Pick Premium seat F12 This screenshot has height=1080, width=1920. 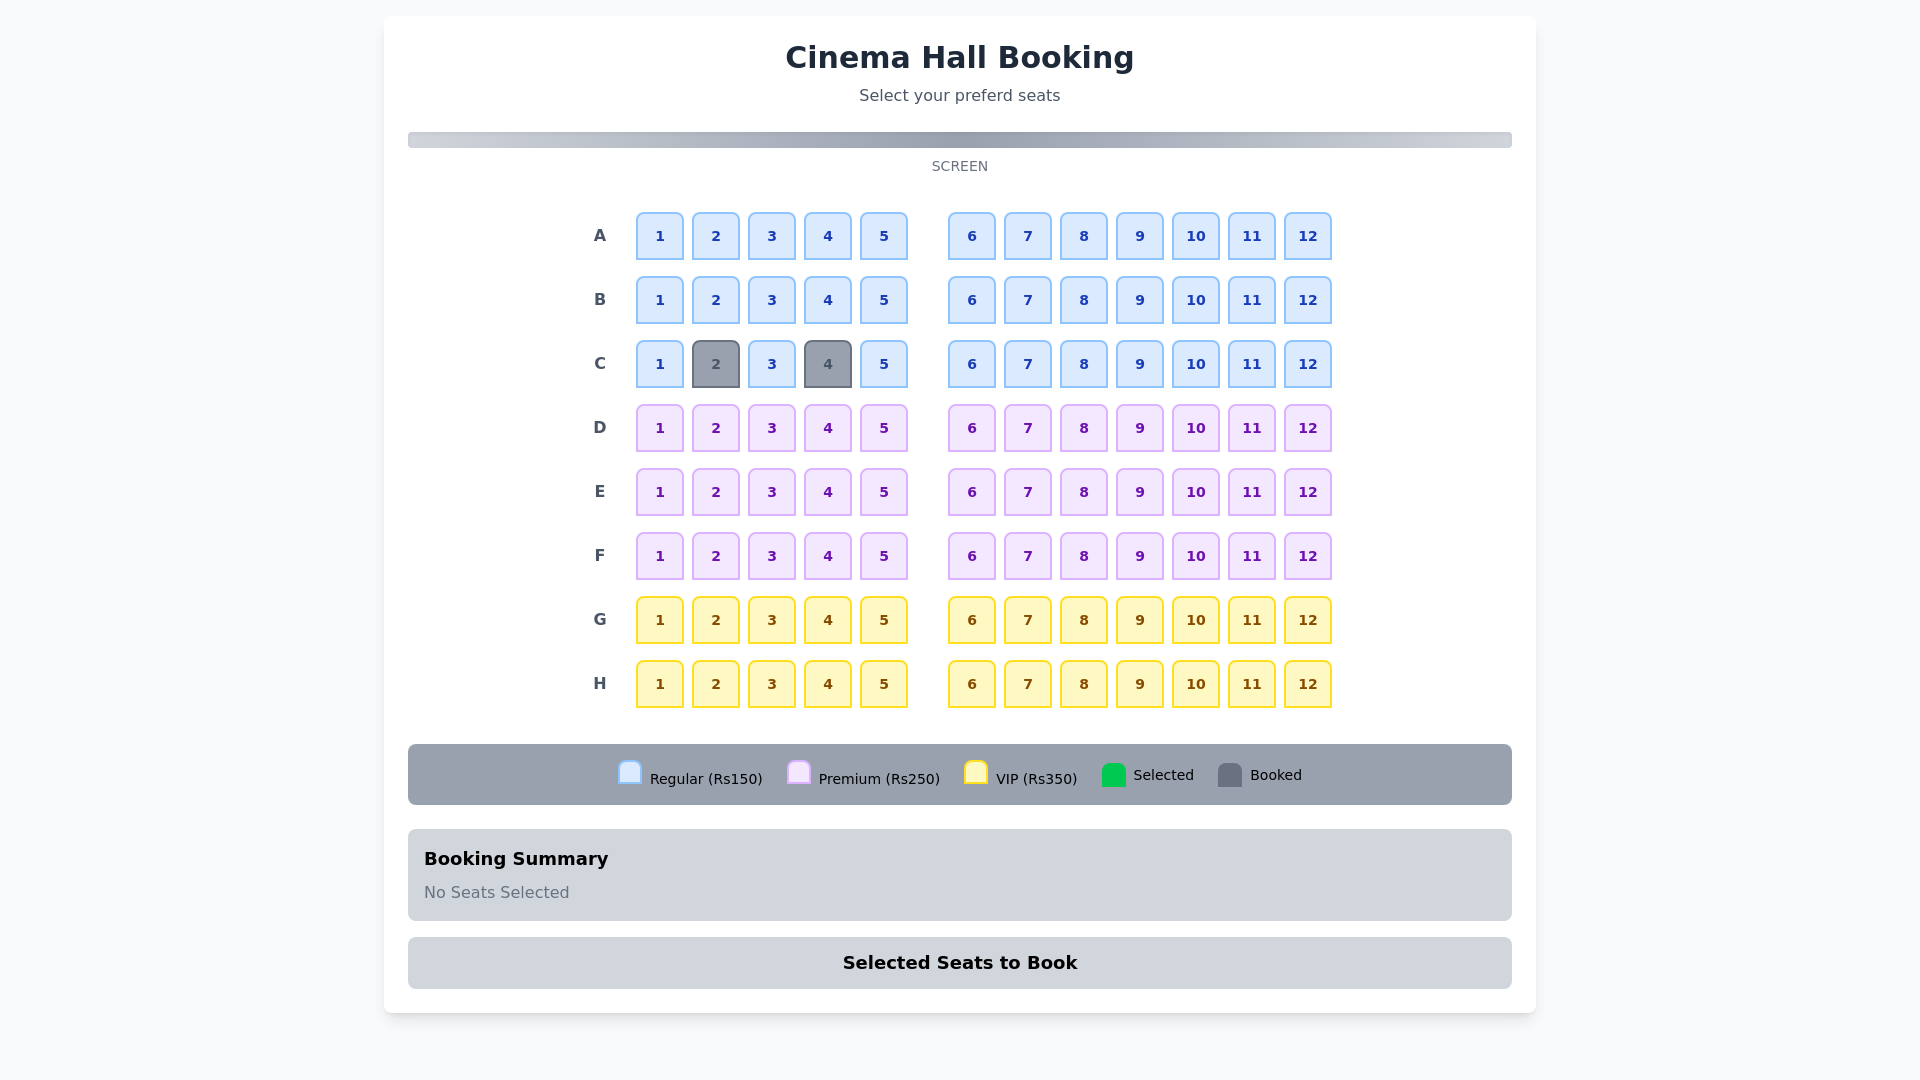coord(1308,556)
